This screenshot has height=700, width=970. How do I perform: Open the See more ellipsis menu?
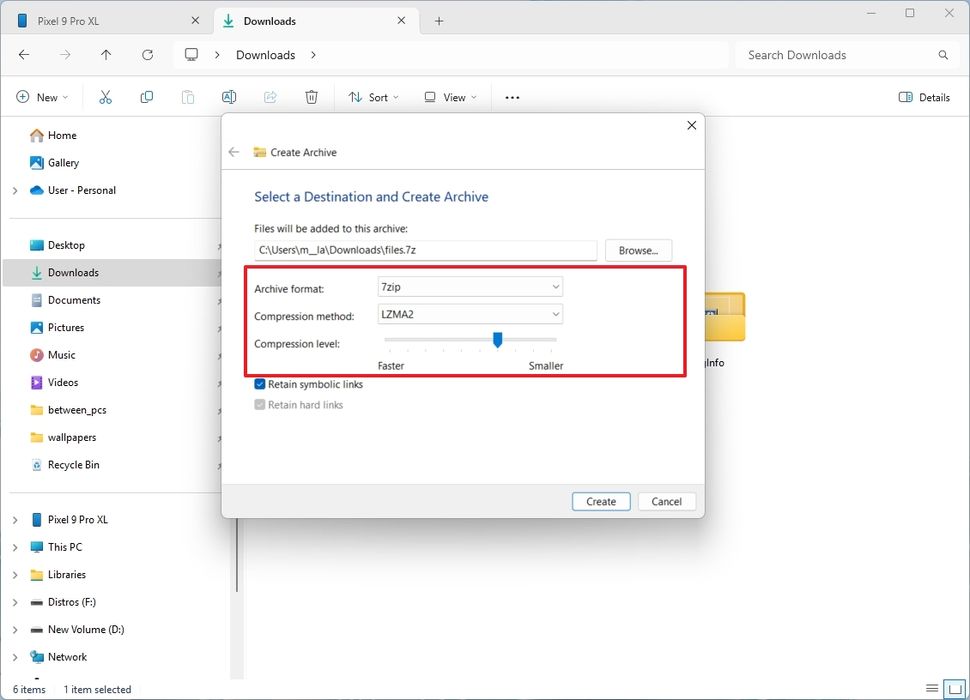click(512, 97)
